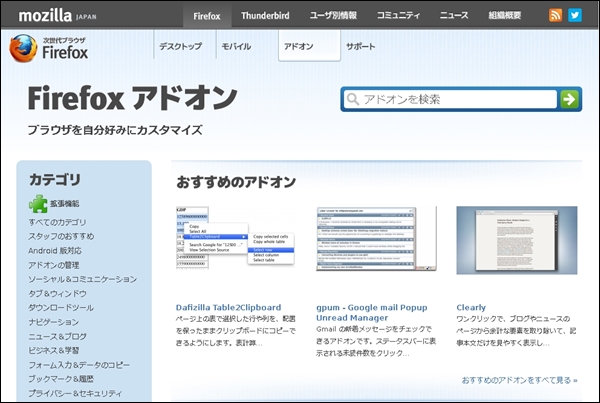The width and height of the screenshot is (600, 403).
Task: Open the 拡張機能 category link
Action: (x=64, y=204)
